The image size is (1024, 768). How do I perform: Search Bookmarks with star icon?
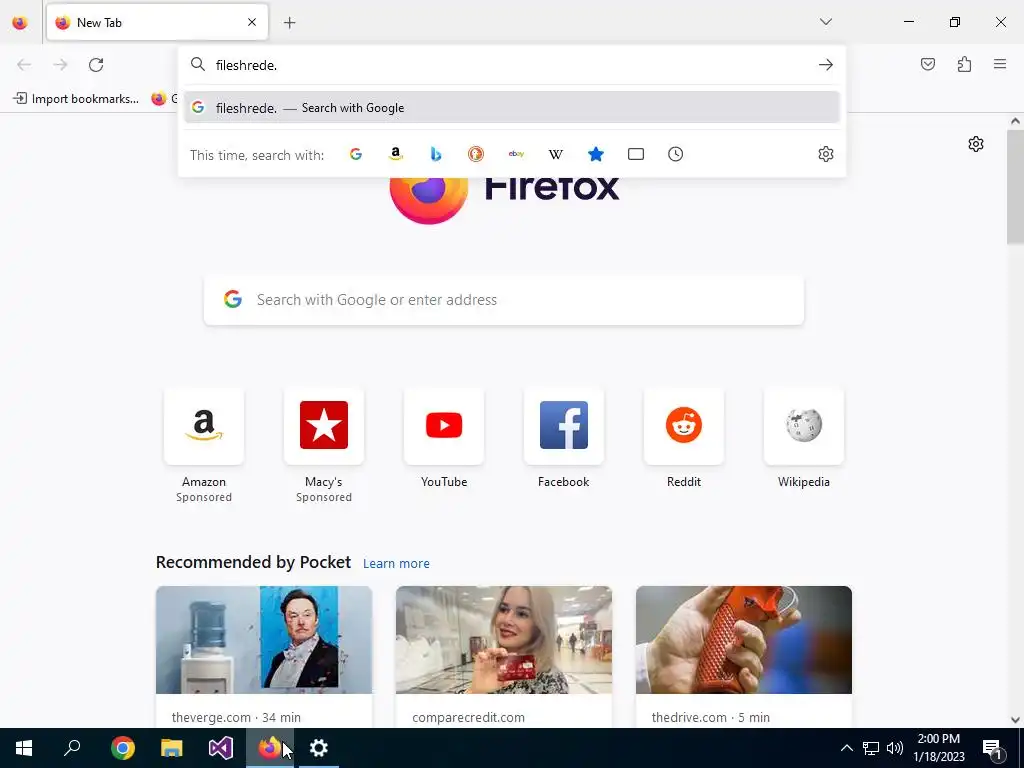tap(596, 154)
